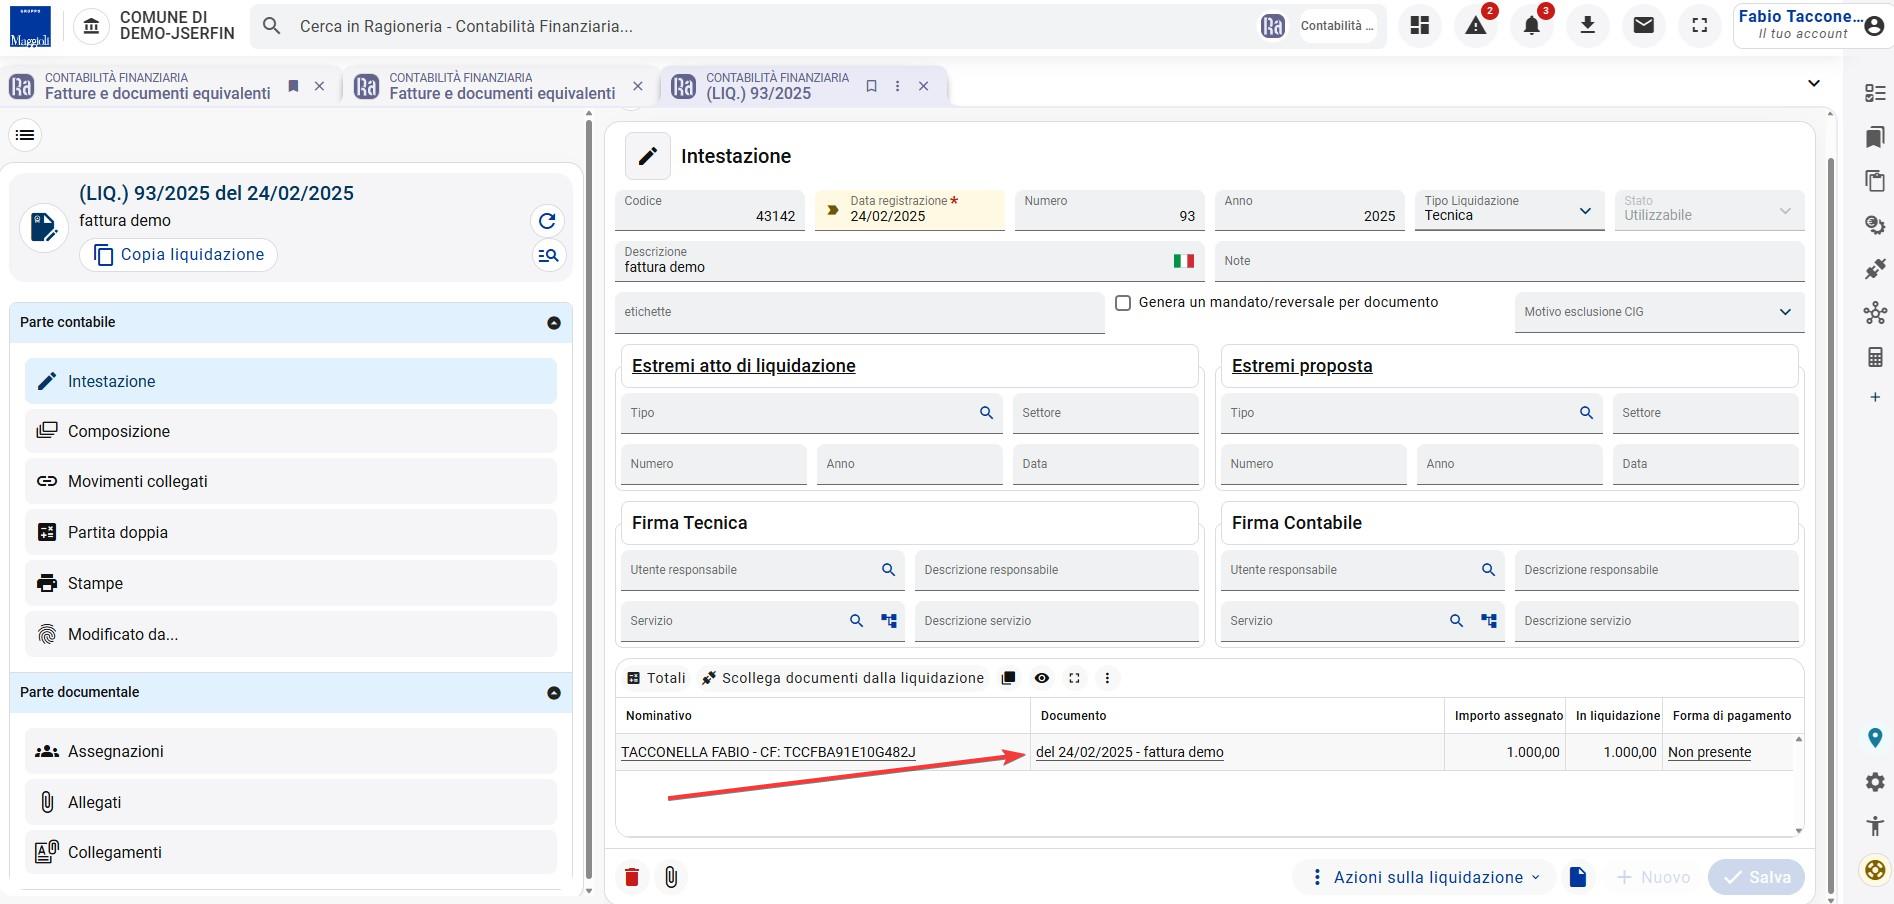This screenshot has height=904, width=1894.
Task: Search Tipo in Estremi atto di liquidazione
Action: (986, 413)
